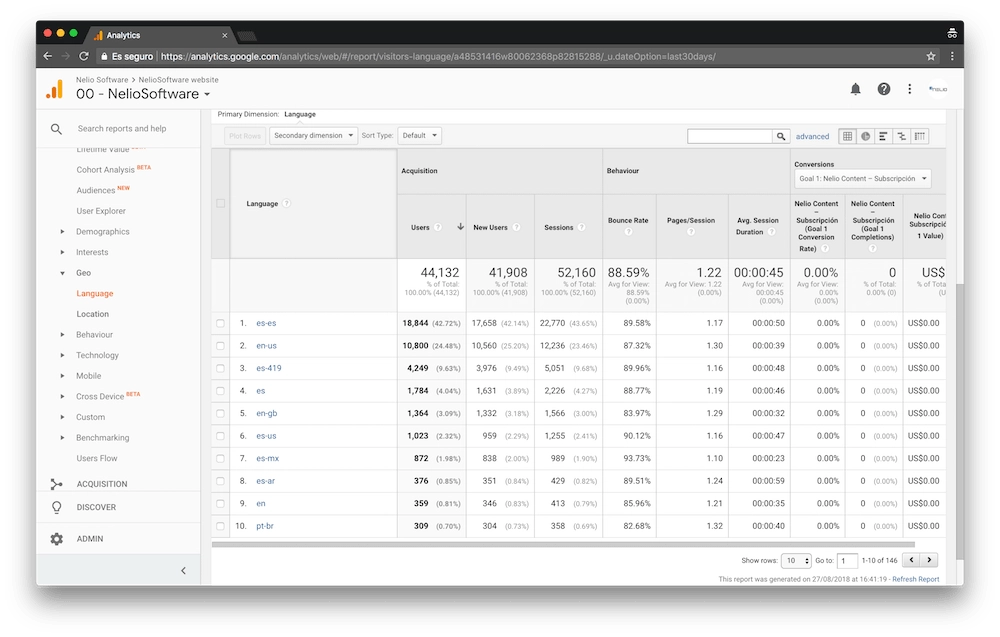Open the es-es language link
The height and width of the screenshot is (637, 1000).
(x=266, y=323)
